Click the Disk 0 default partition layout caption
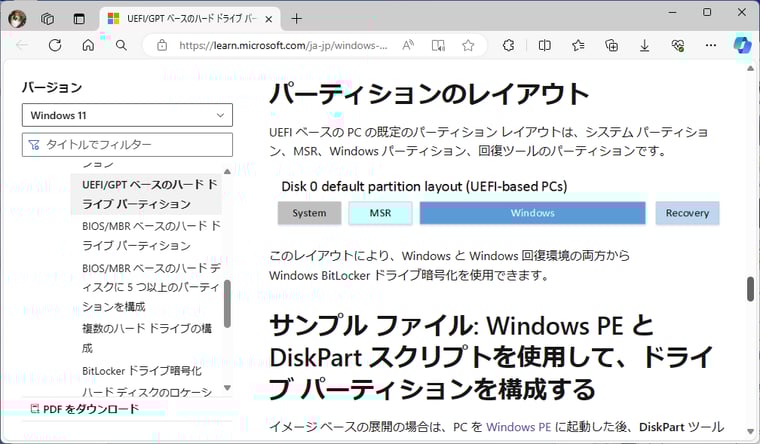The width and height of the screenshot is (760, 444). click(x=424, y=187)
